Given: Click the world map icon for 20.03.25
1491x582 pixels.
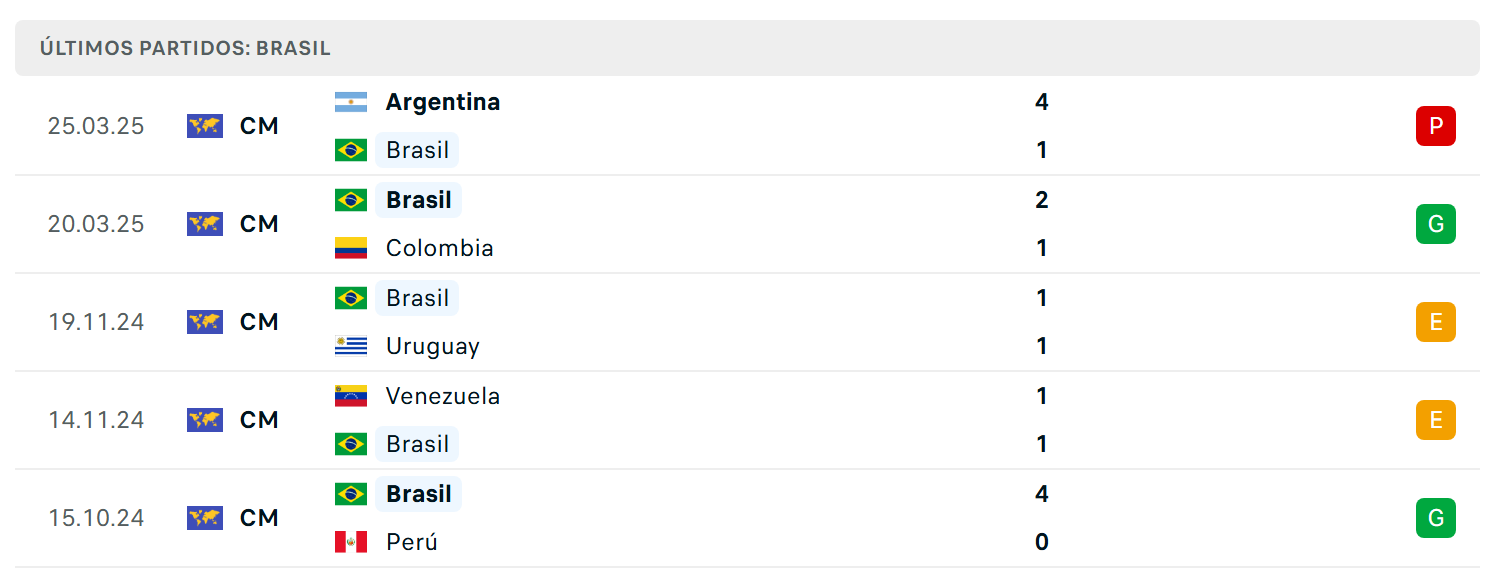Looking at the screenshot, I should click(205, 224).
